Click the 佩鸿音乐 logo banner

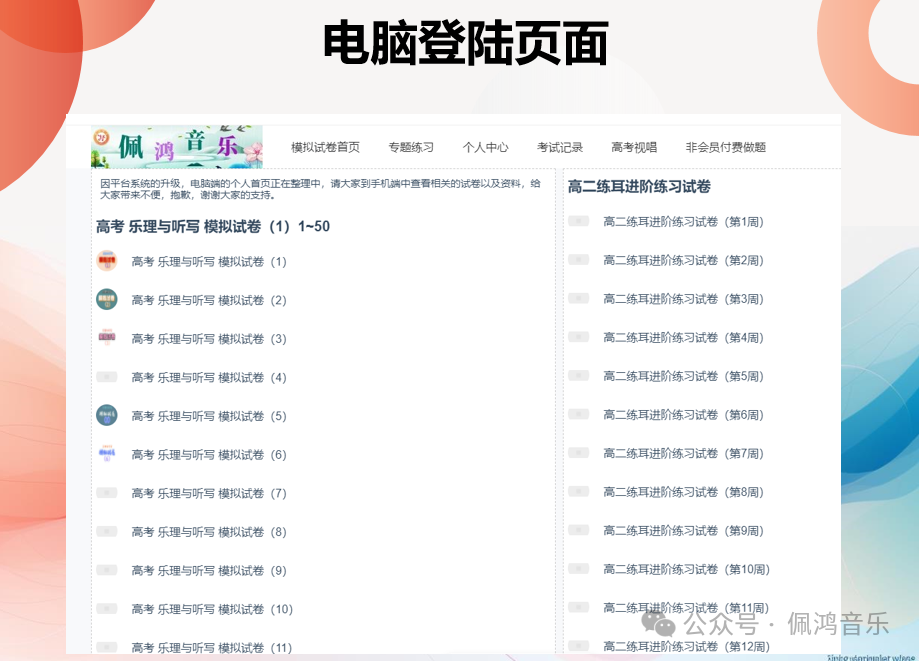pyautogui.click(x=176, y=146)
